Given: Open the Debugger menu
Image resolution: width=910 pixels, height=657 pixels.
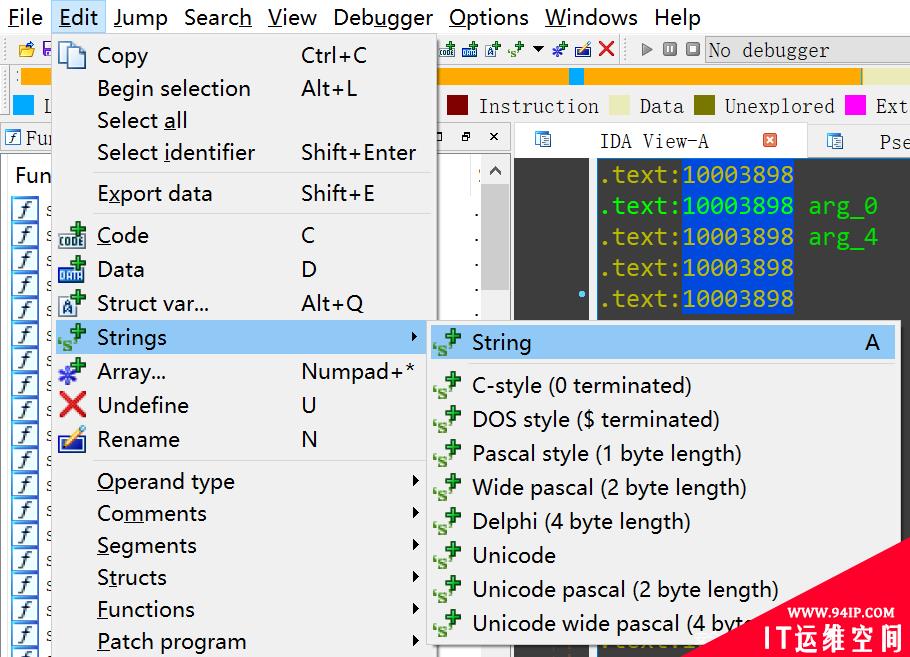Looking at the screenshot, I should coord(383,18).
